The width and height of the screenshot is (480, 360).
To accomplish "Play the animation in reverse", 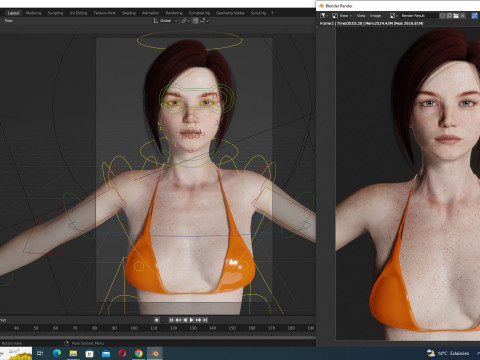I will [185, 320].
